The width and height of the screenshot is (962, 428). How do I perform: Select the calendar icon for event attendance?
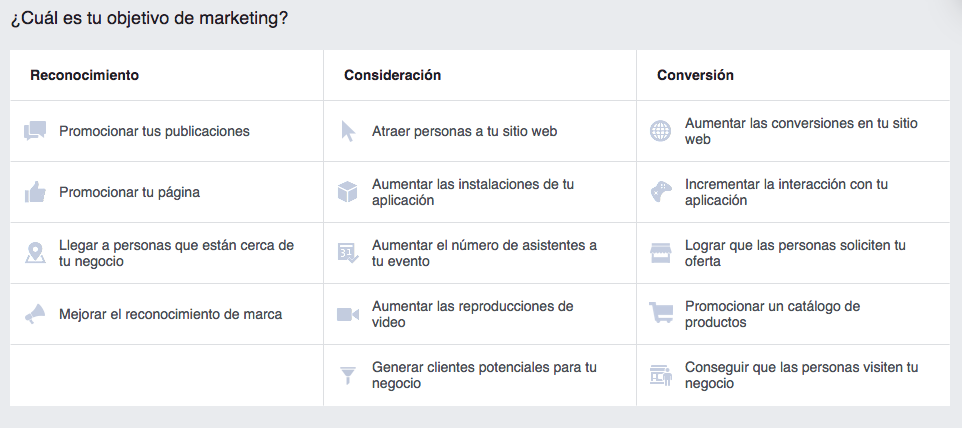(348, 253)
